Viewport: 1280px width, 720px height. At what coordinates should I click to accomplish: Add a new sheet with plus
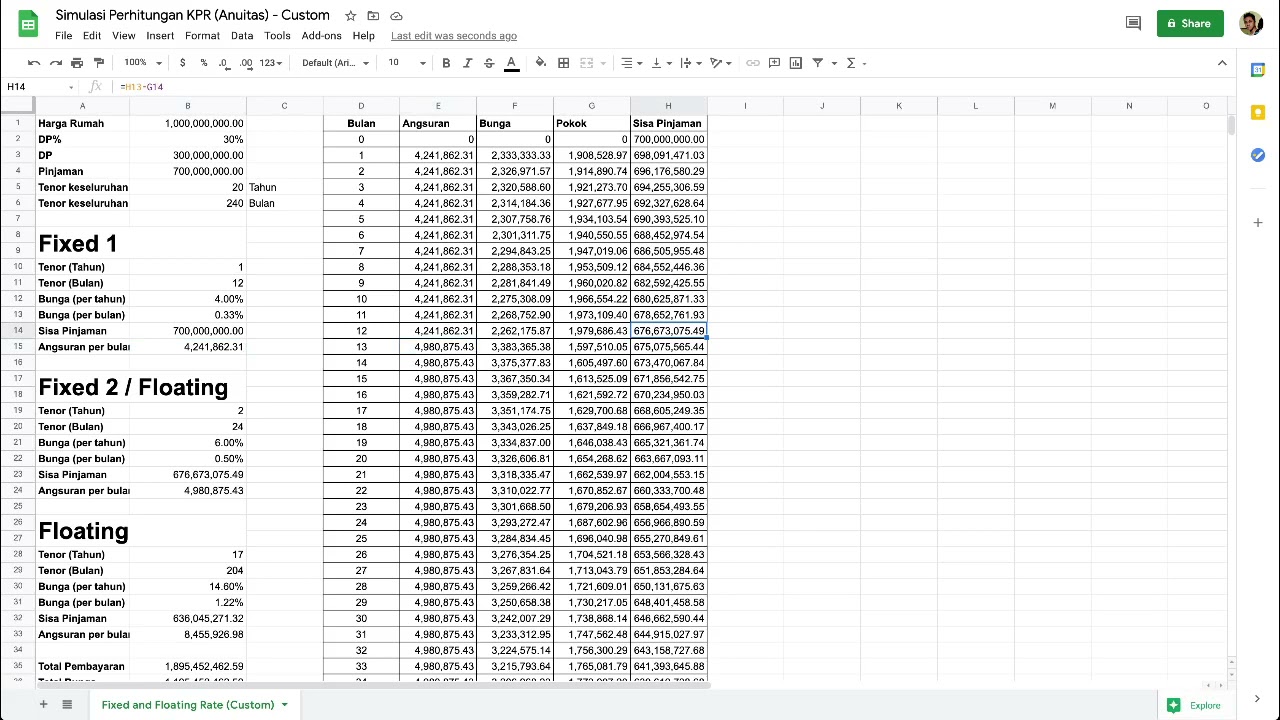click(43, 705)
